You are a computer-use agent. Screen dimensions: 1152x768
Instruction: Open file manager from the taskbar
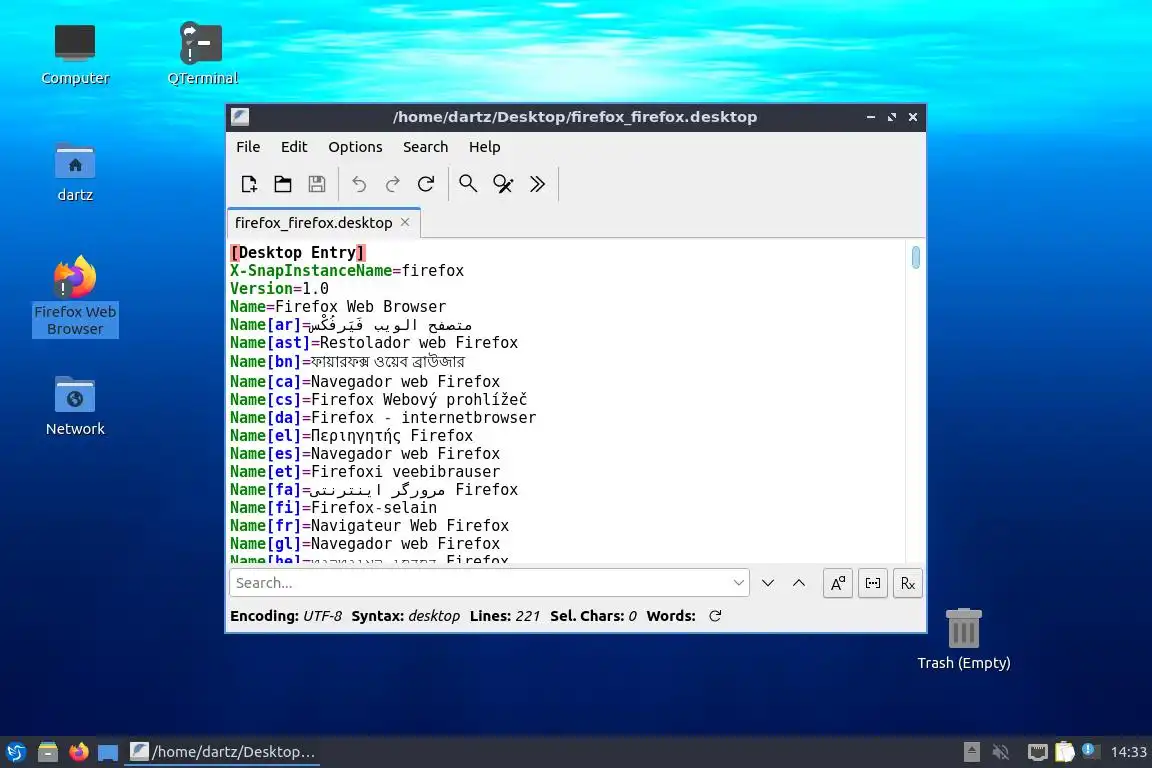pyautogui.click(x=48, y=752)
